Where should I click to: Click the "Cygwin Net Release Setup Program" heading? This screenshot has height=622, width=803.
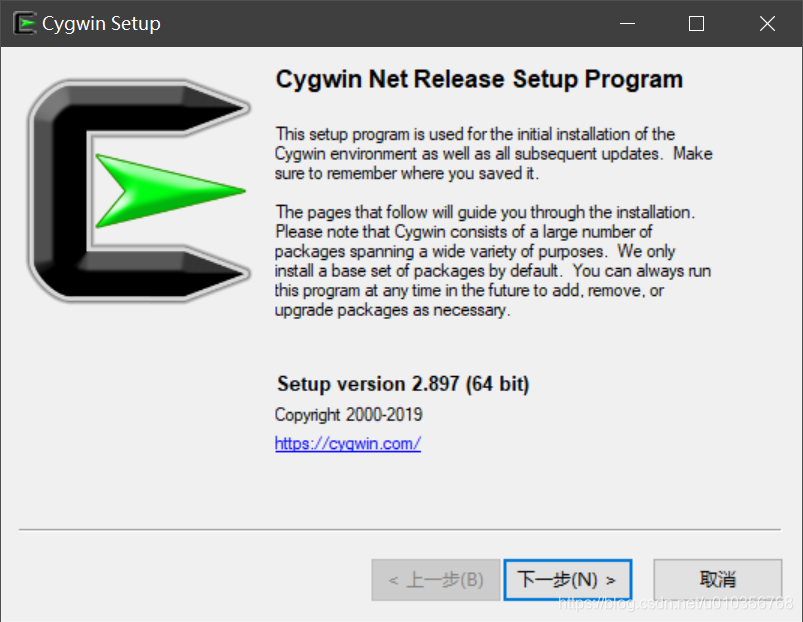click(x=479, y=79)
